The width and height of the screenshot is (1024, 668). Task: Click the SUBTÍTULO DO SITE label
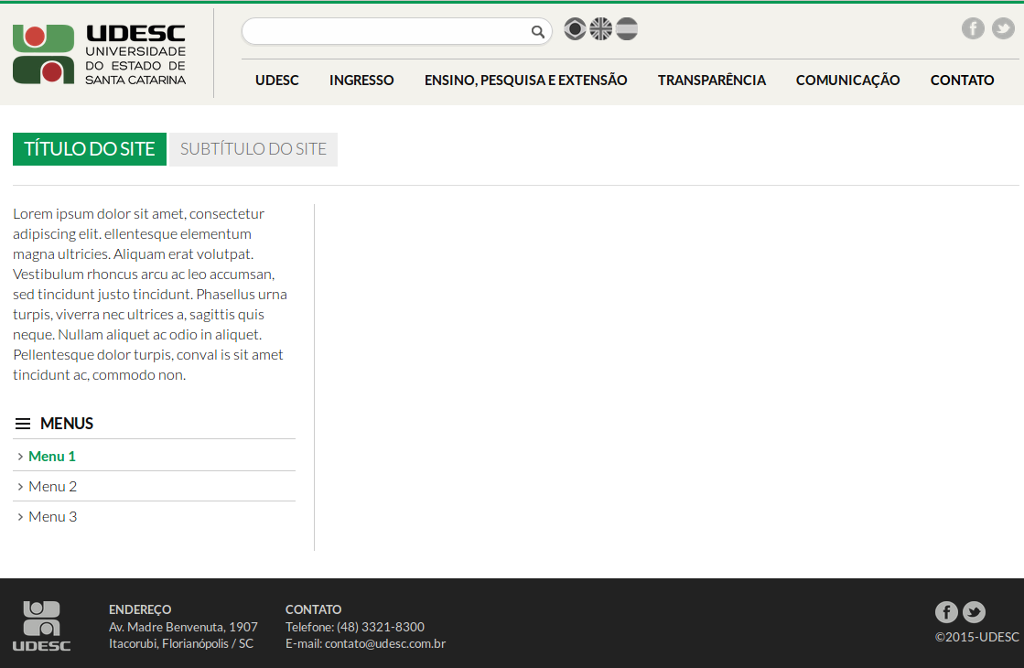253,149
